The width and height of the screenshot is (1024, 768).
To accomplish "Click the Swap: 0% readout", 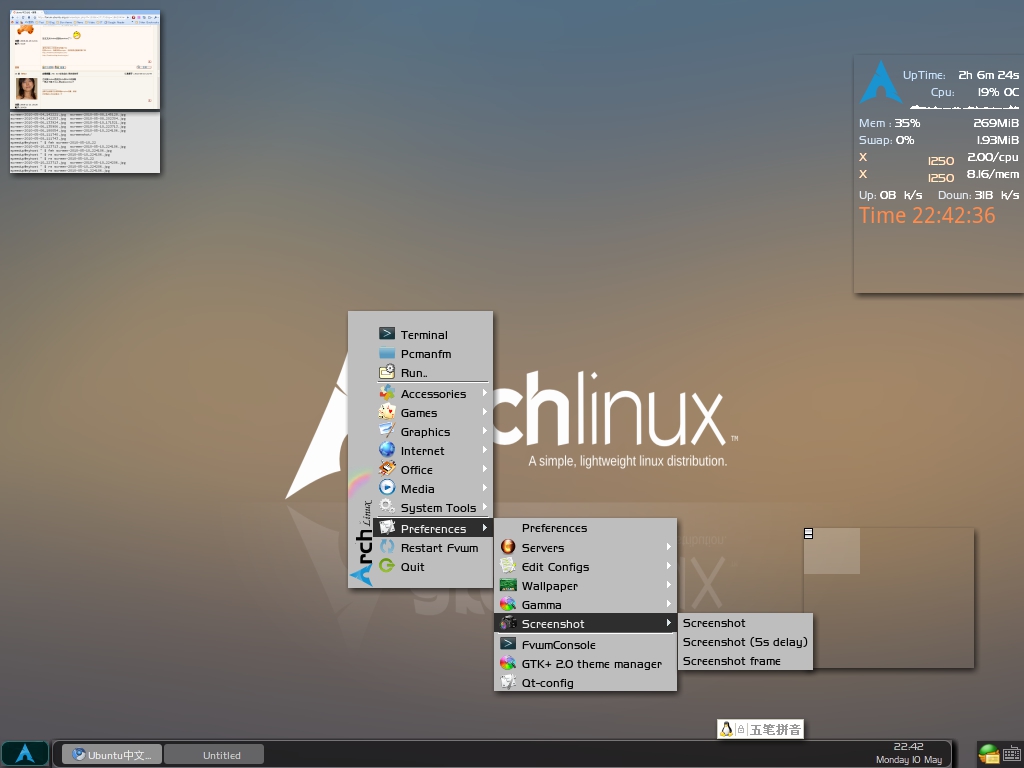I will pyautogui.click(x=886, y=140).
